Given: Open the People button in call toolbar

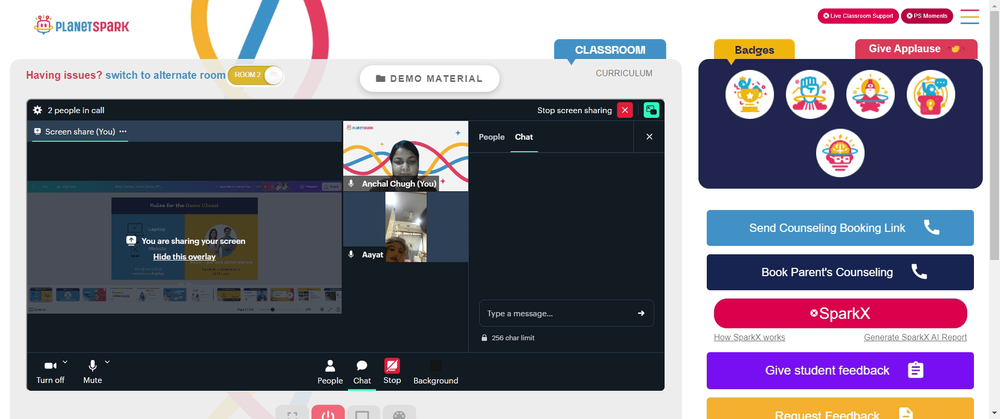Looking at the screenshot, I should (x=330, y=372).
